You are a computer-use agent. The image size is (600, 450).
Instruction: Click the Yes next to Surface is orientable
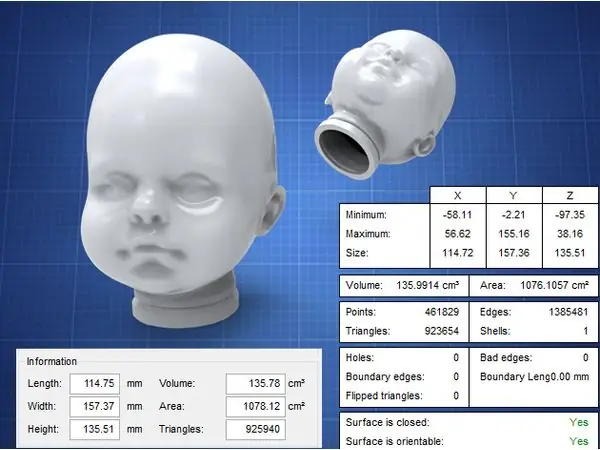[x=579, y=441]
